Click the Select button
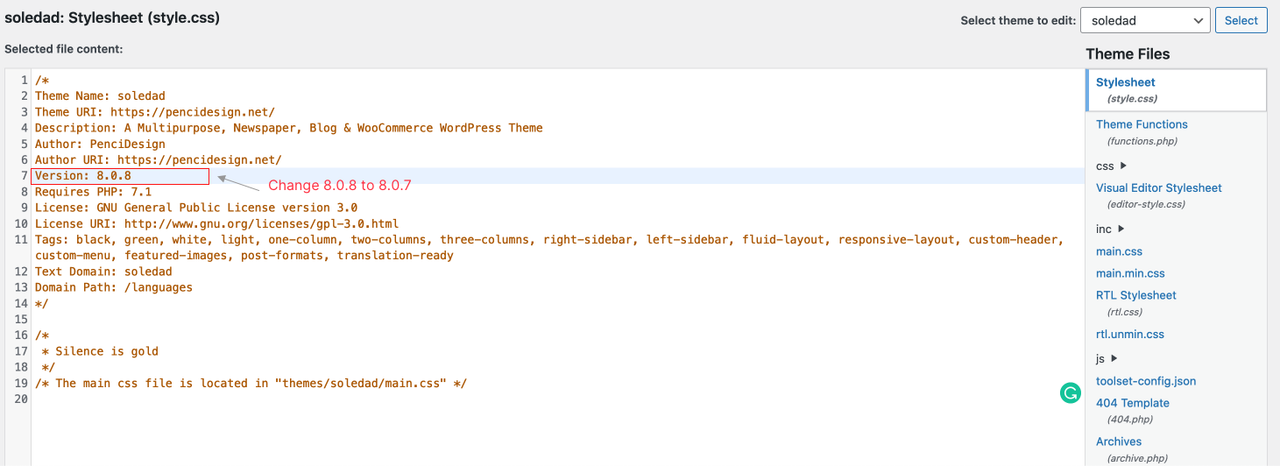The height and width of the screenshot is (466, 1280). (1241, 20)
